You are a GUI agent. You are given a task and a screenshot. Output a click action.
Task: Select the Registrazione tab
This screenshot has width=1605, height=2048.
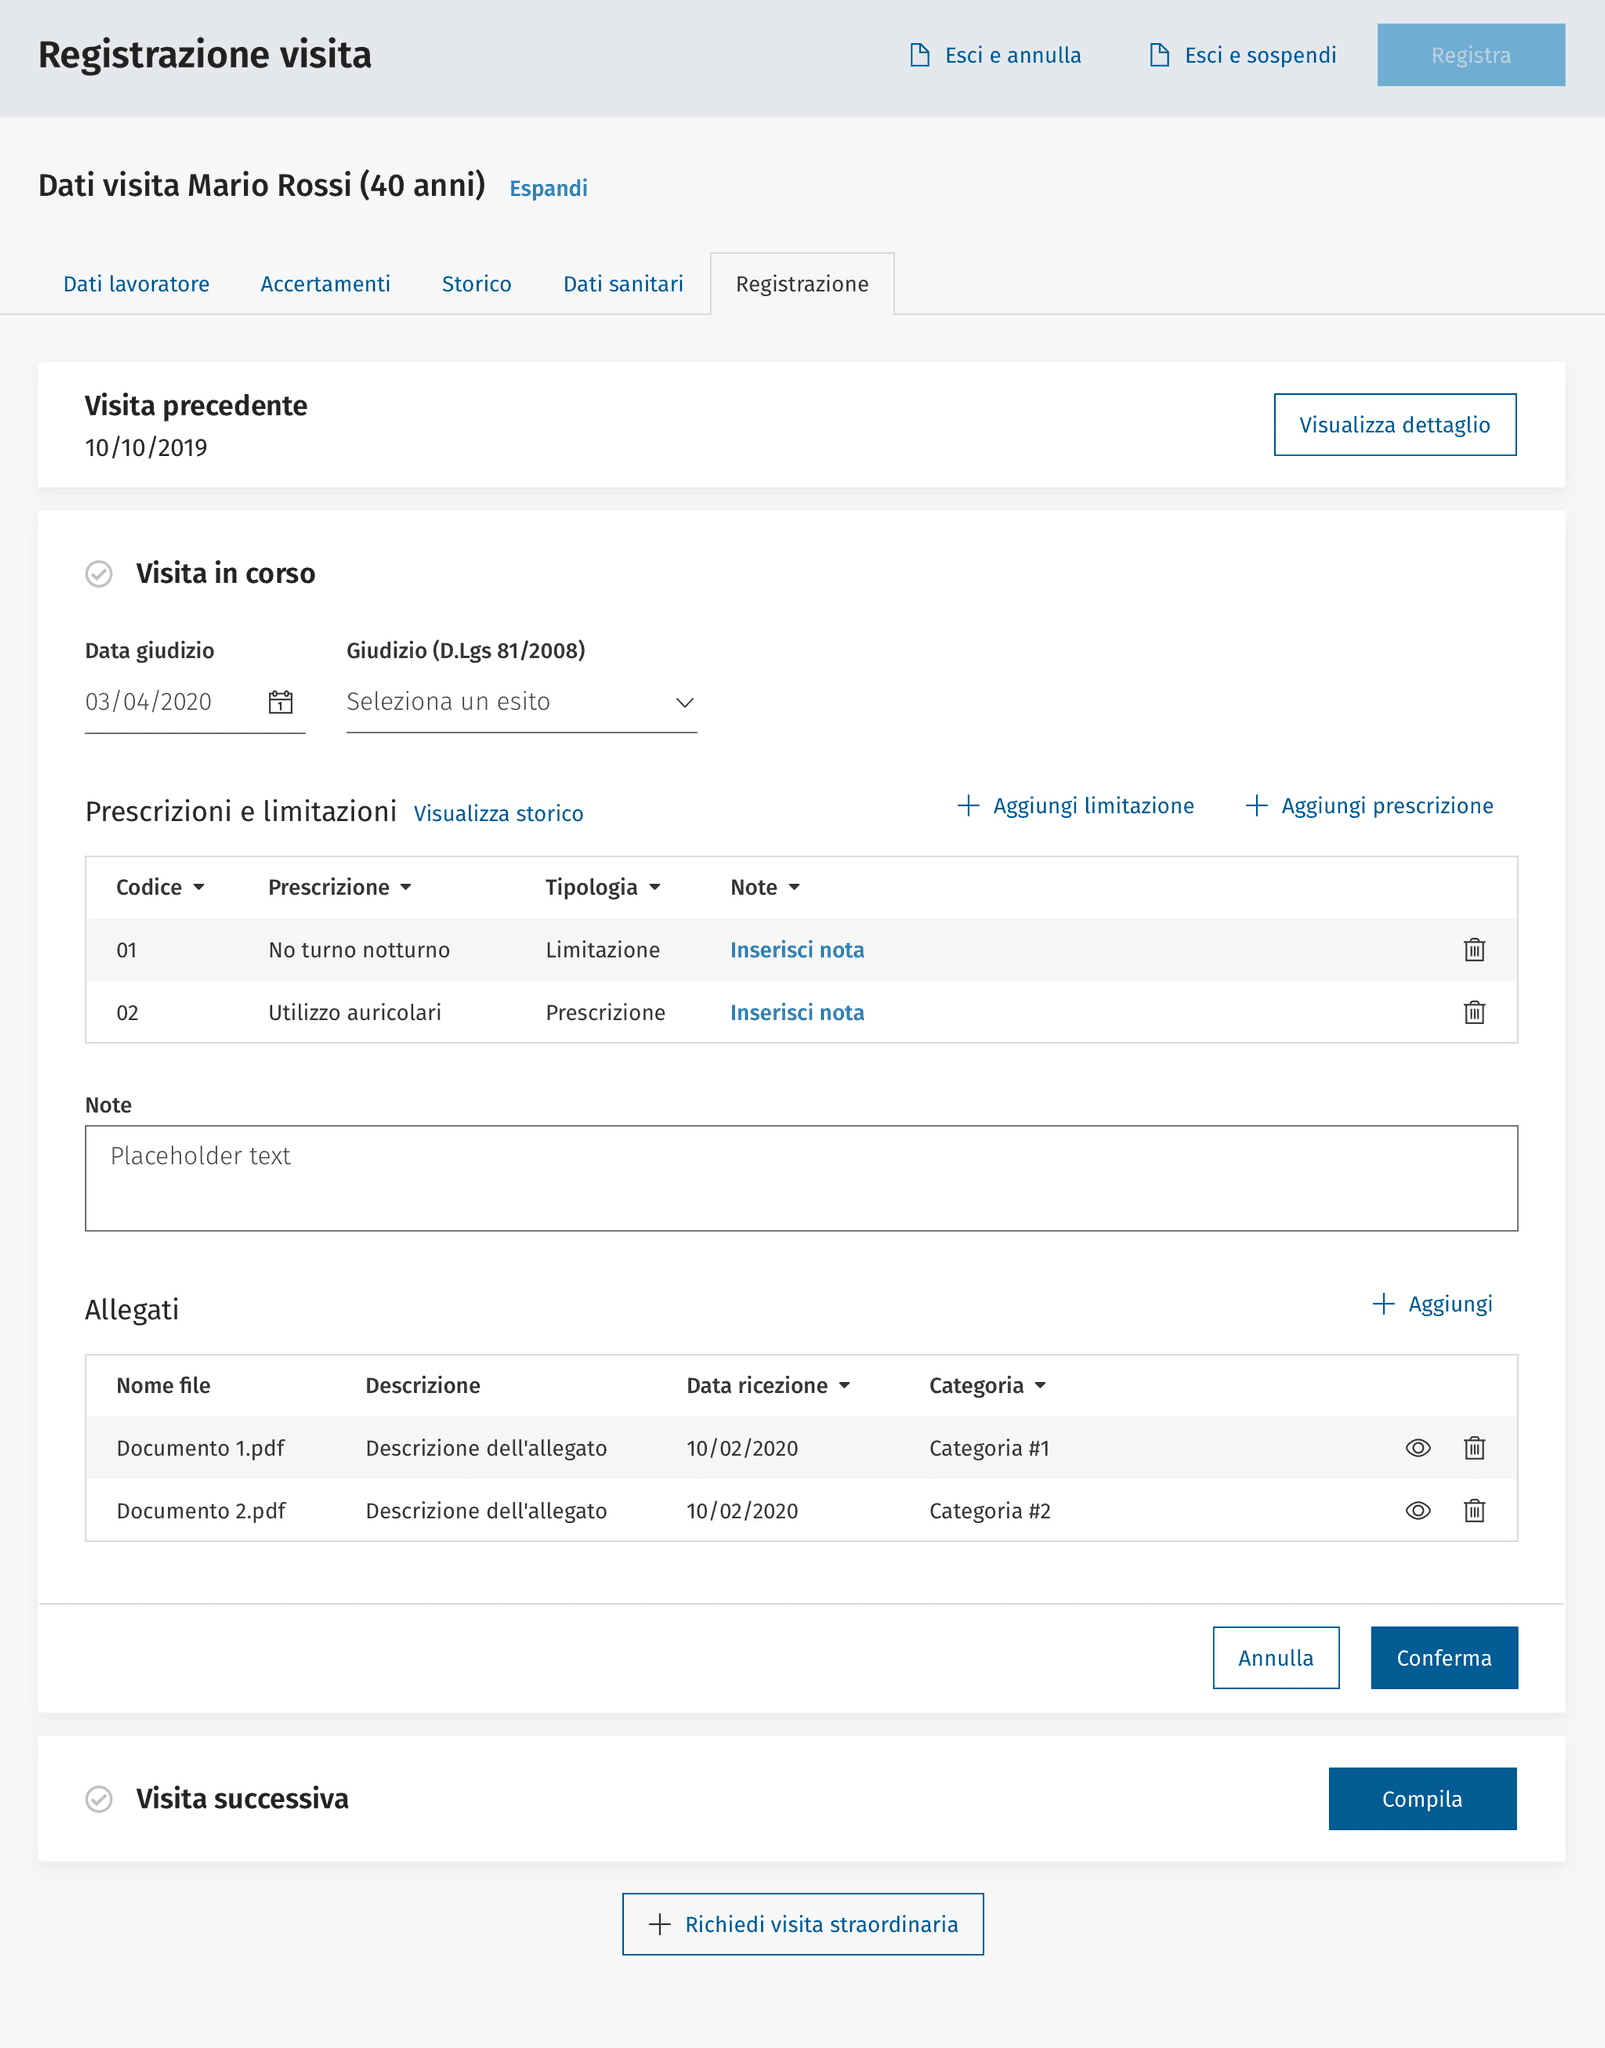[802, 284]
